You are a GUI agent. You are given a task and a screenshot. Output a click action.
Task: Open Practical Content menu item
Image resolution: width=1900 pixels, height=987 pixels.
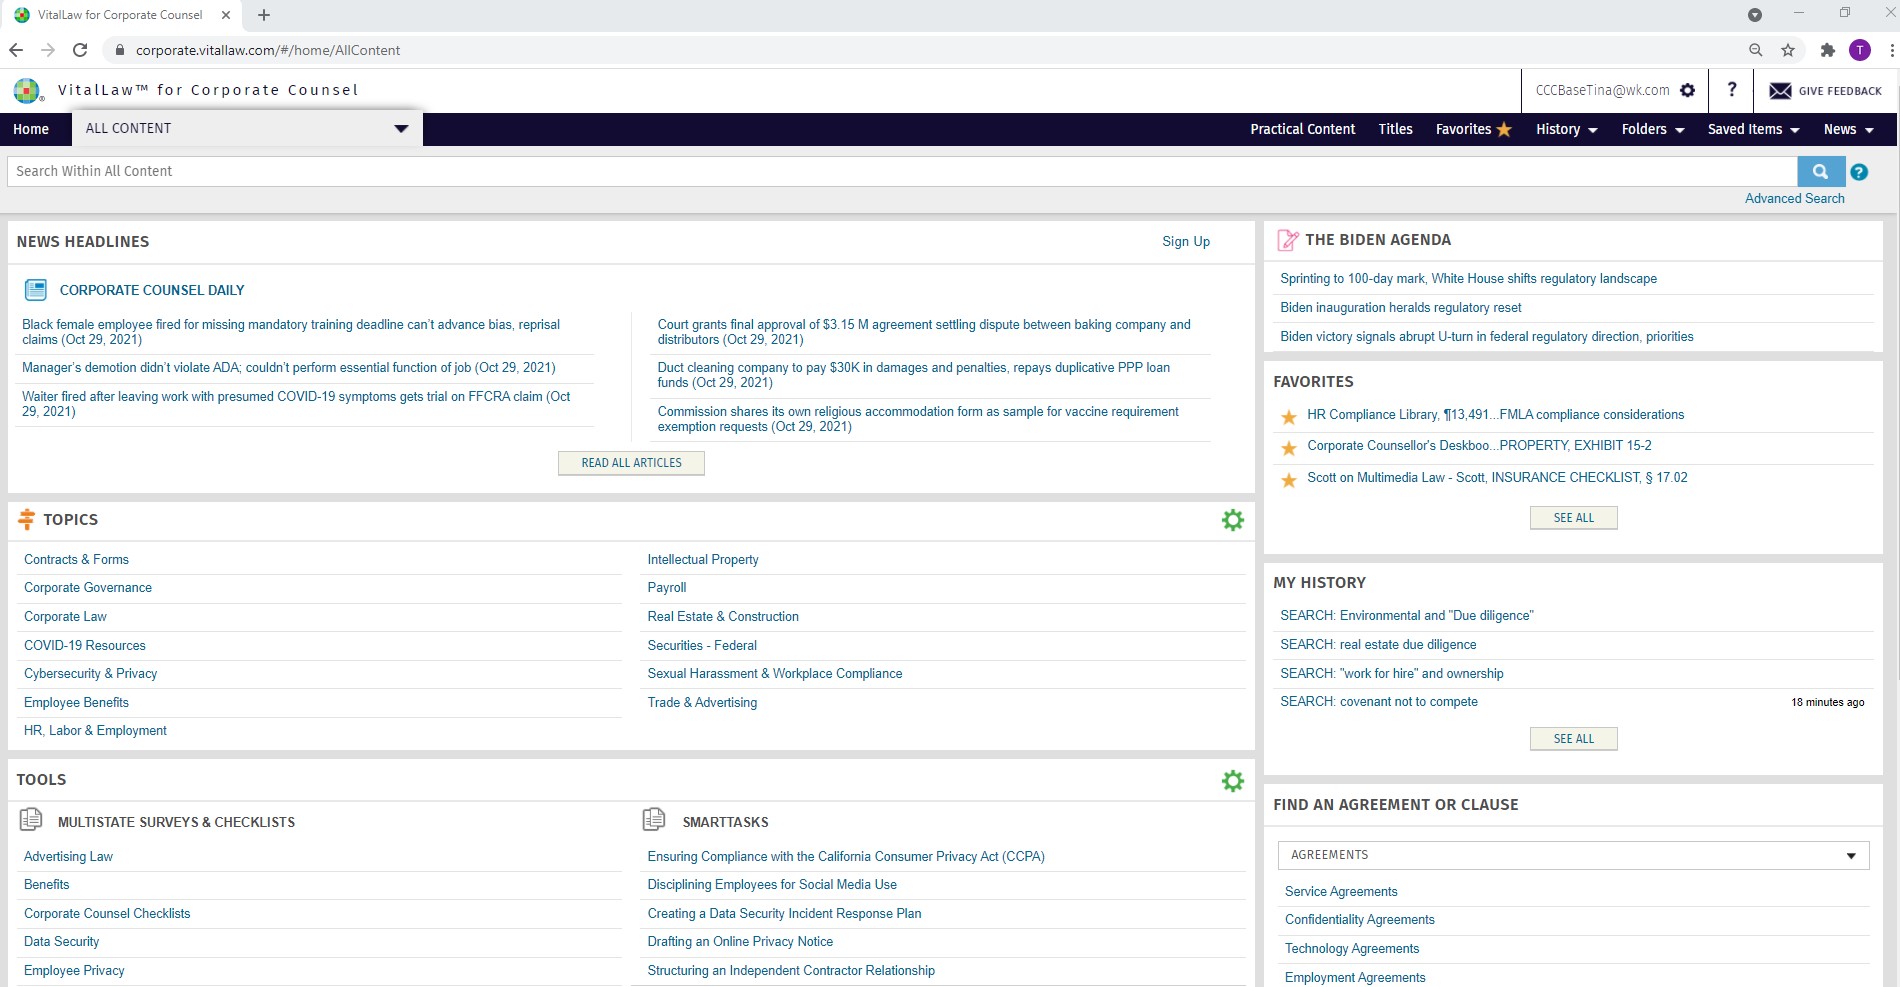tap(1302, 129)
